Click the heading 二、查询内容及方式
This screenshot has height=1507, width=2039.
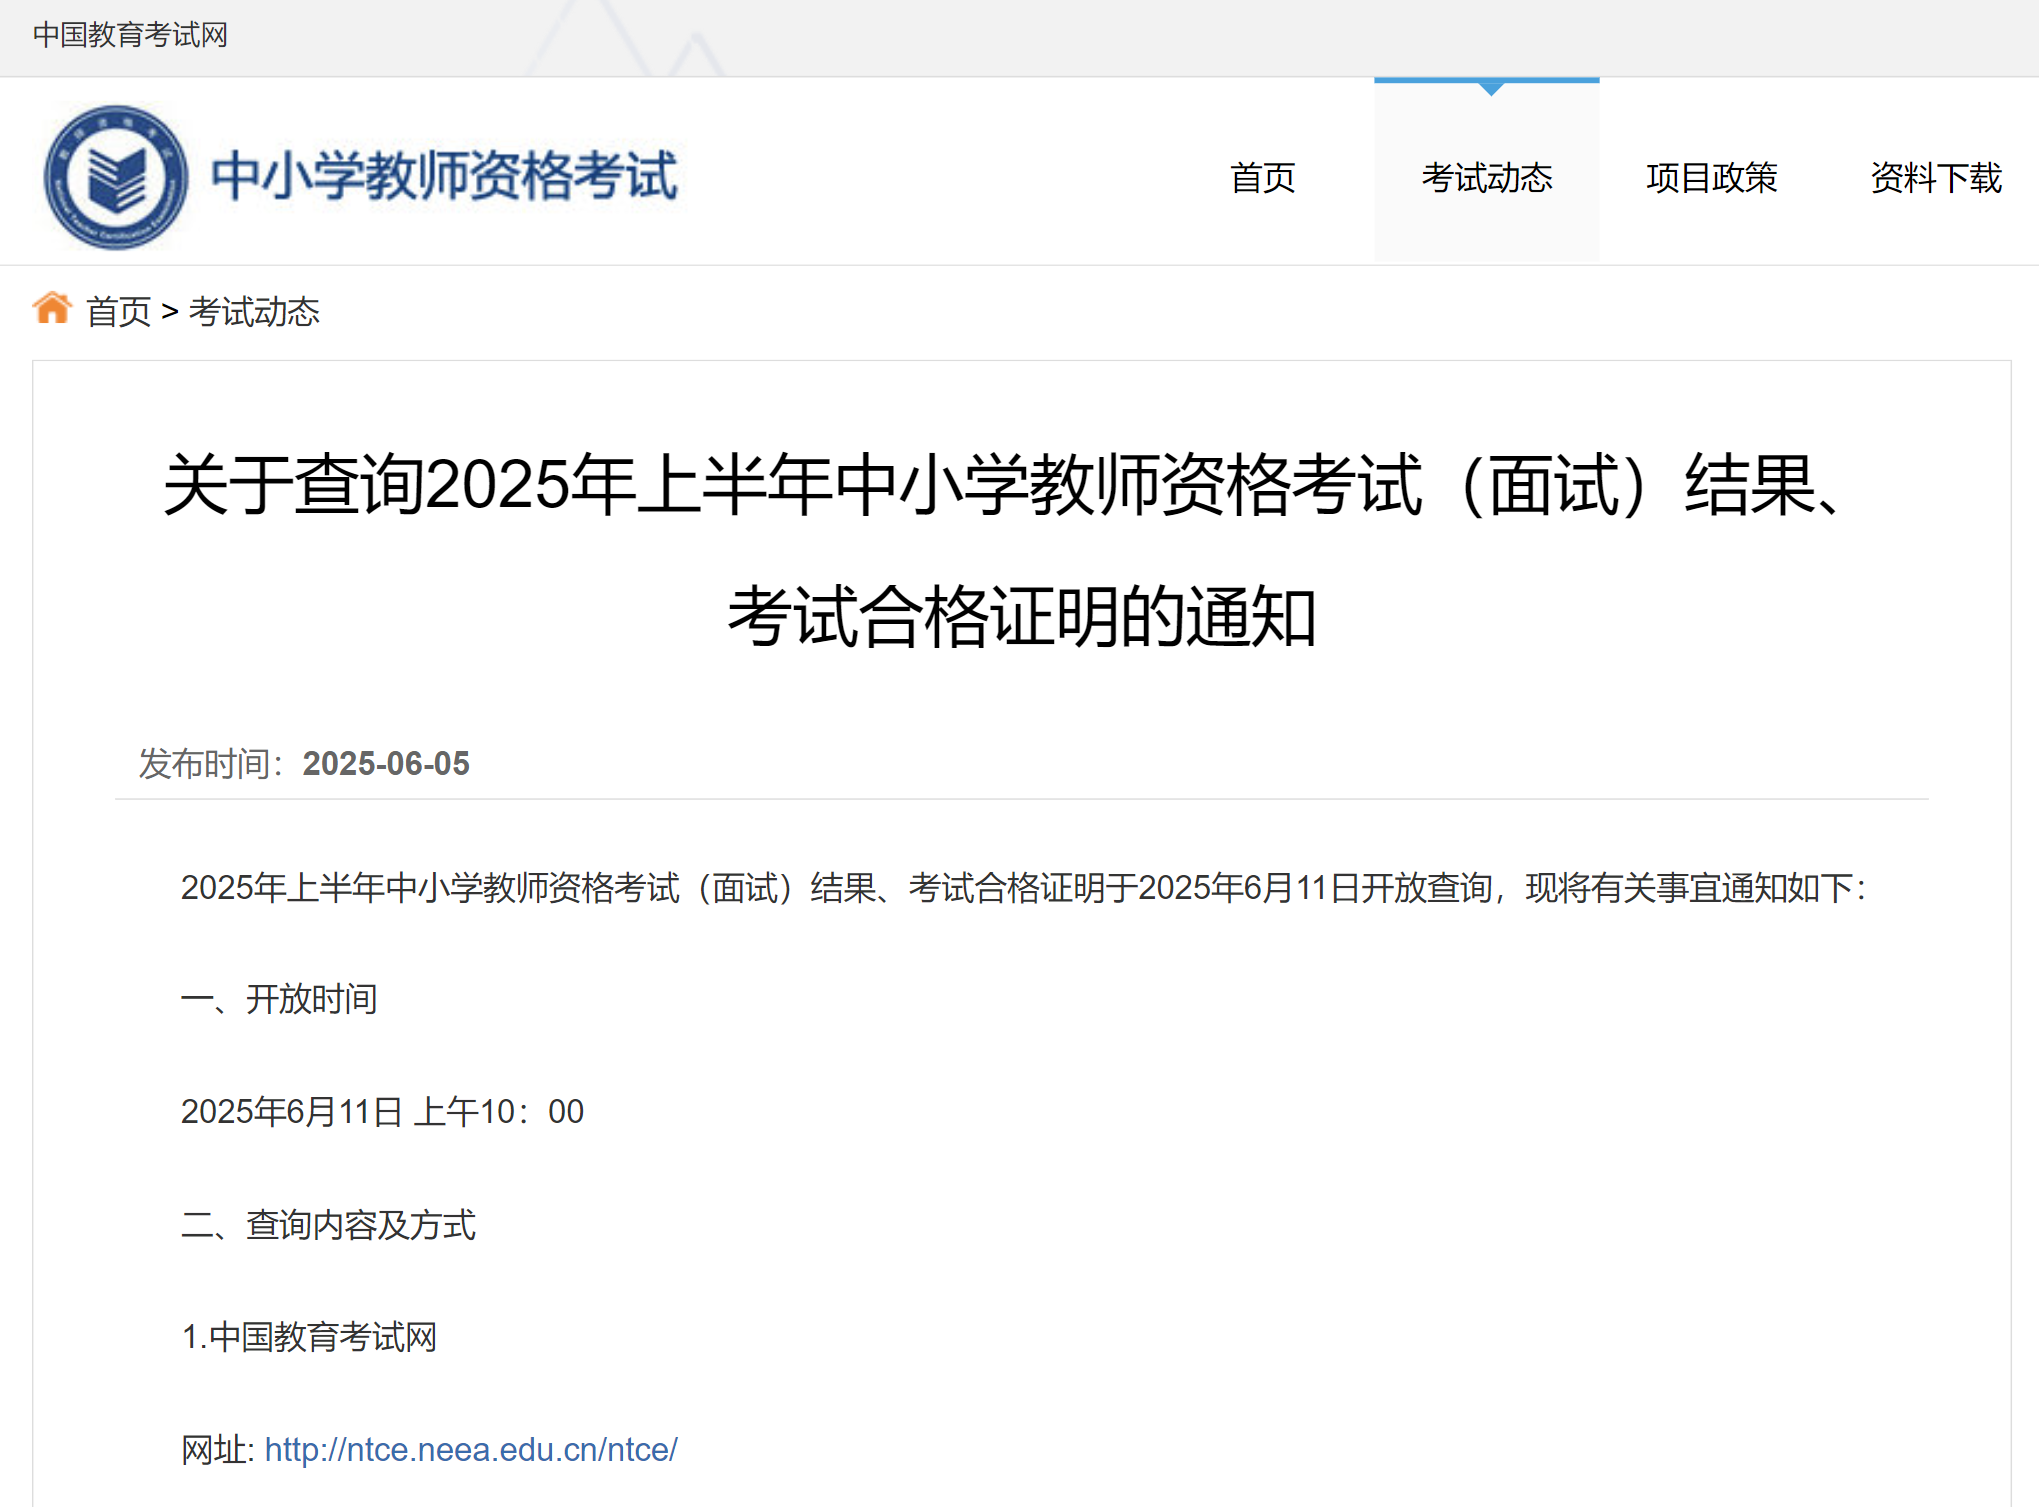coord(329,1225)
